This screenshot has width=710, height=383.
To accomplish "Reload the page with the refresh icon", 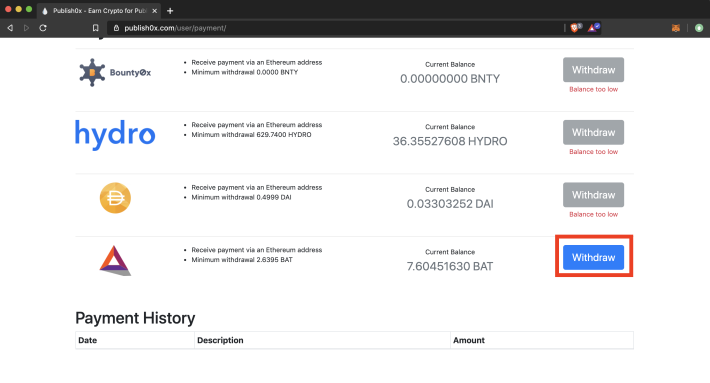I will pos(43,28).
